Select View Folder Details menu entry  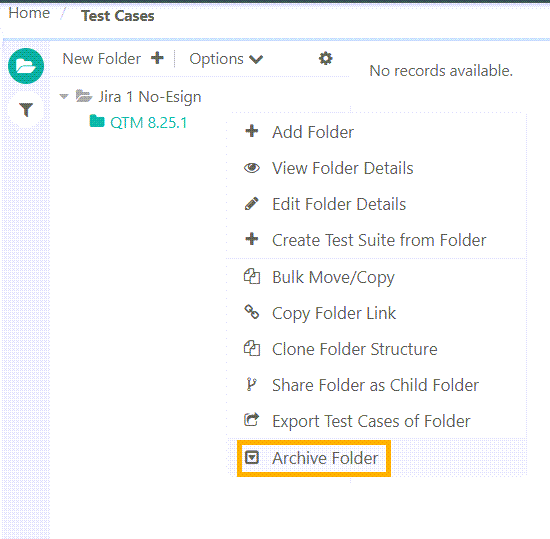pyautogui.click(x=376, y=168)
